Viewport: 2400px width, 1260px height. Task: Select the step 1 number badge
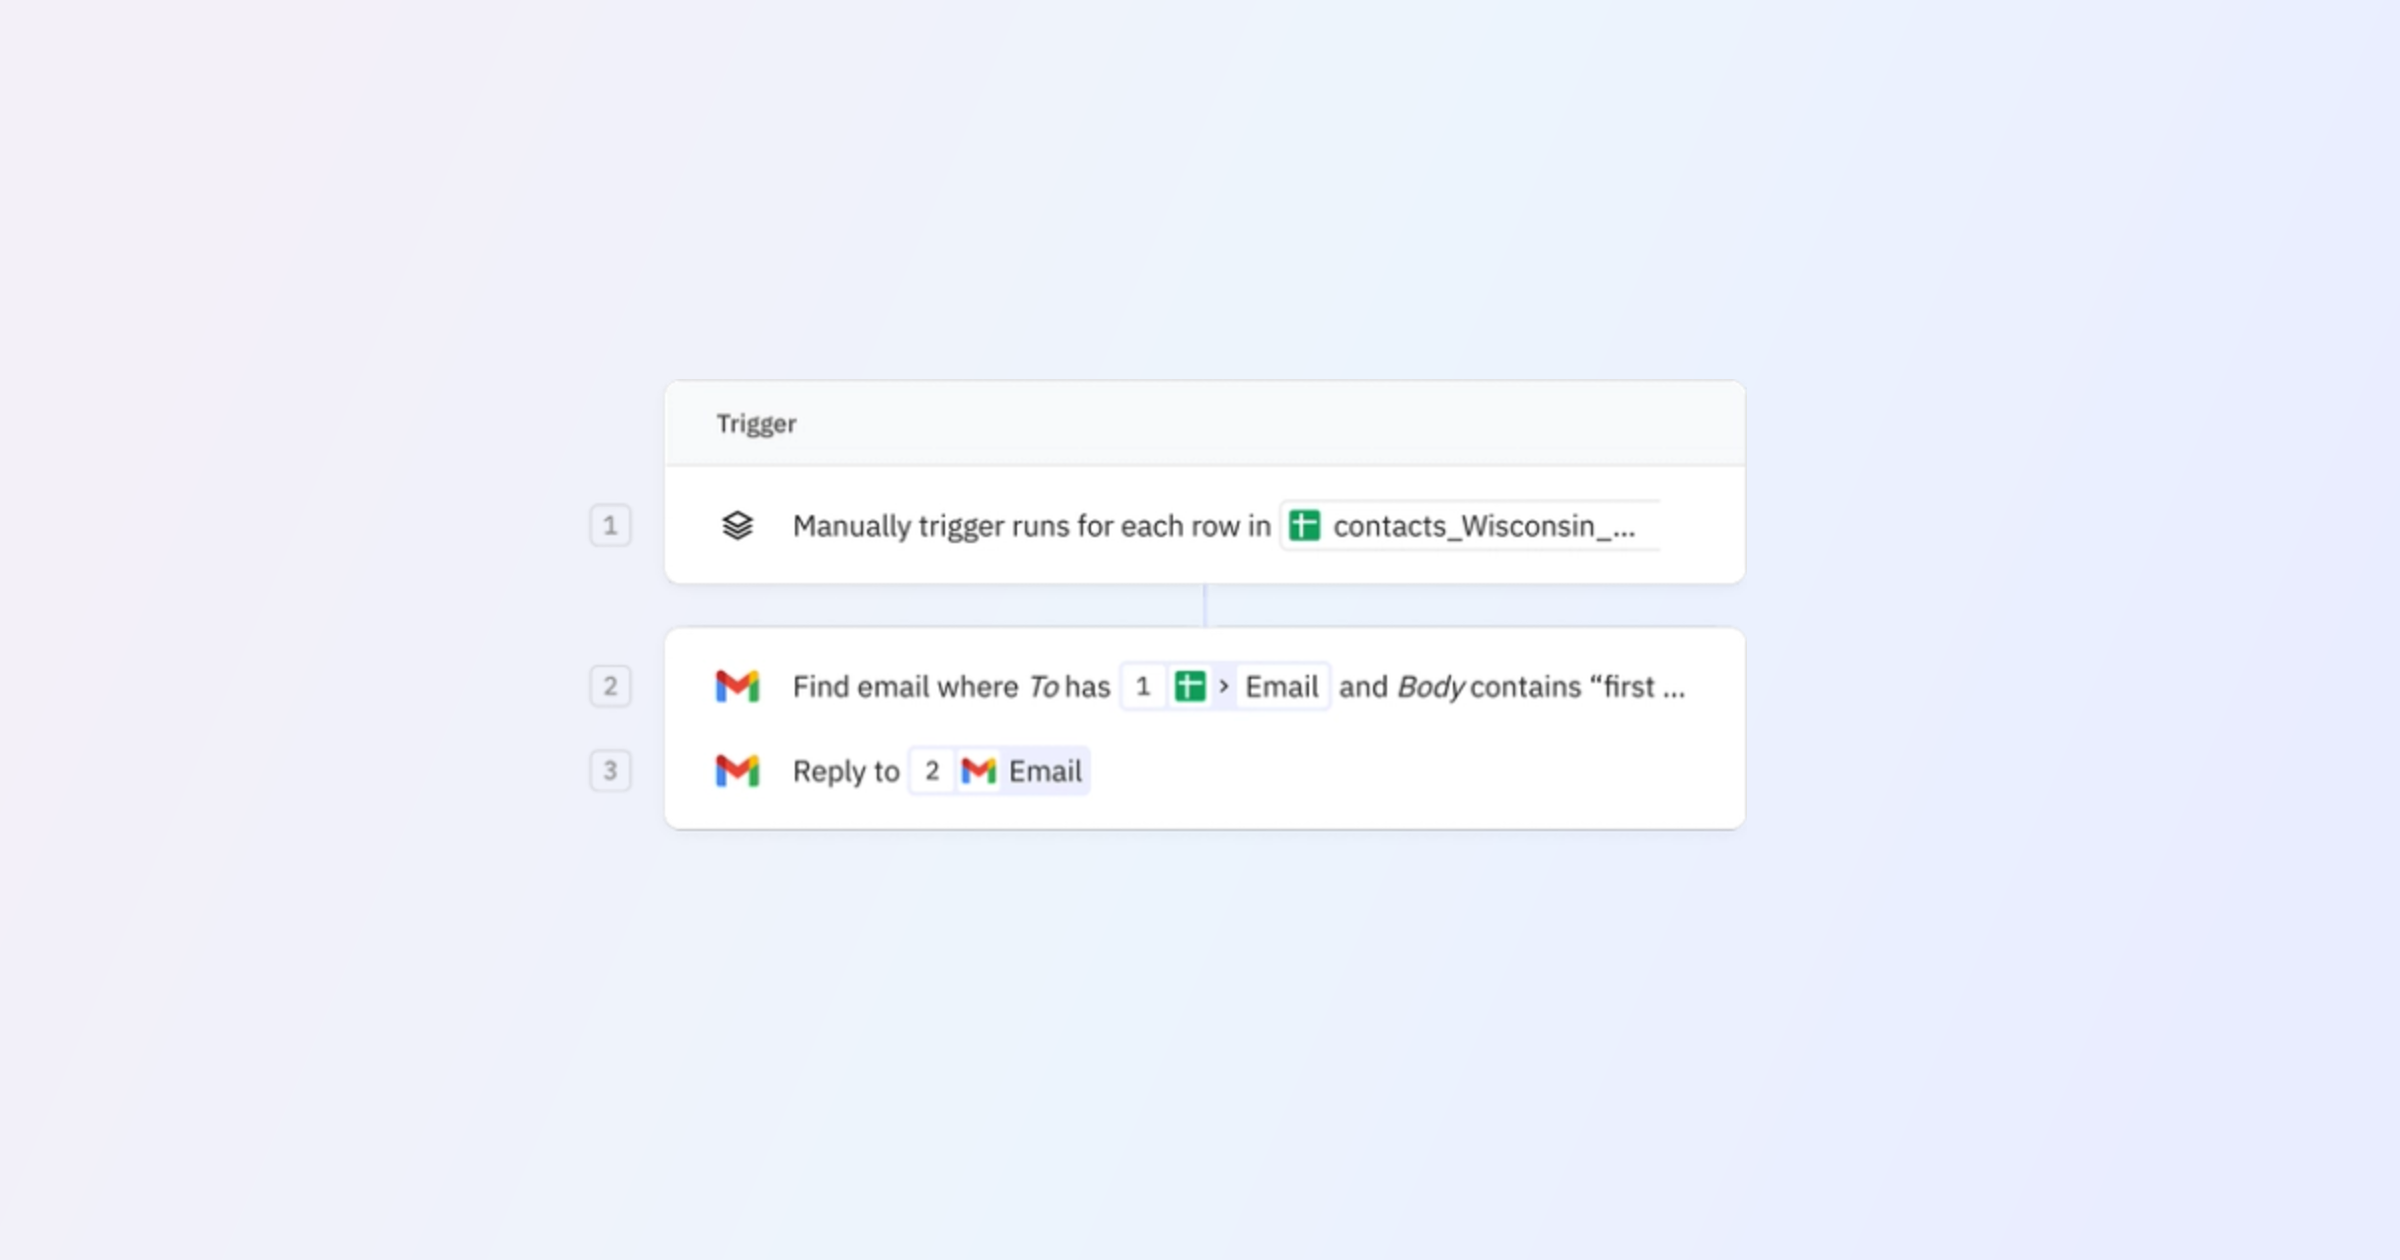[x=610, y=525]
